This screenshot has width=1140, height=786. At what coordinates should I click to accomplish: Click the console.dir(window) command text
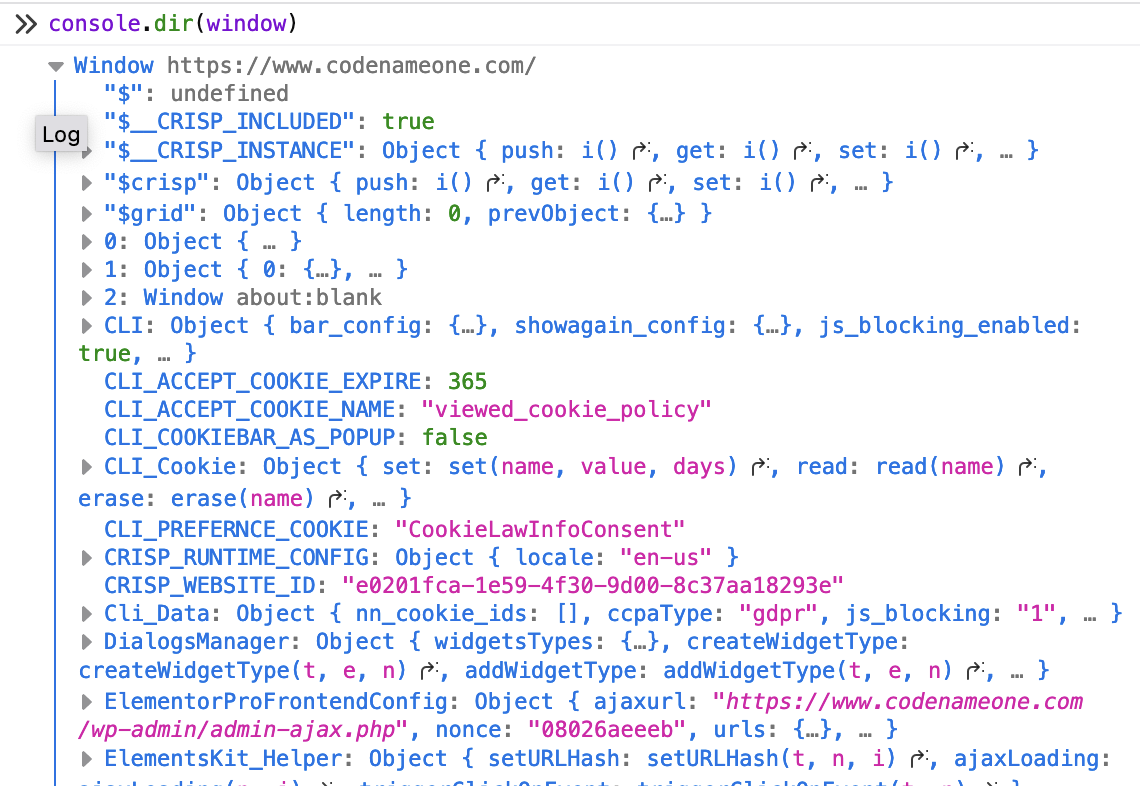[173, 23]
